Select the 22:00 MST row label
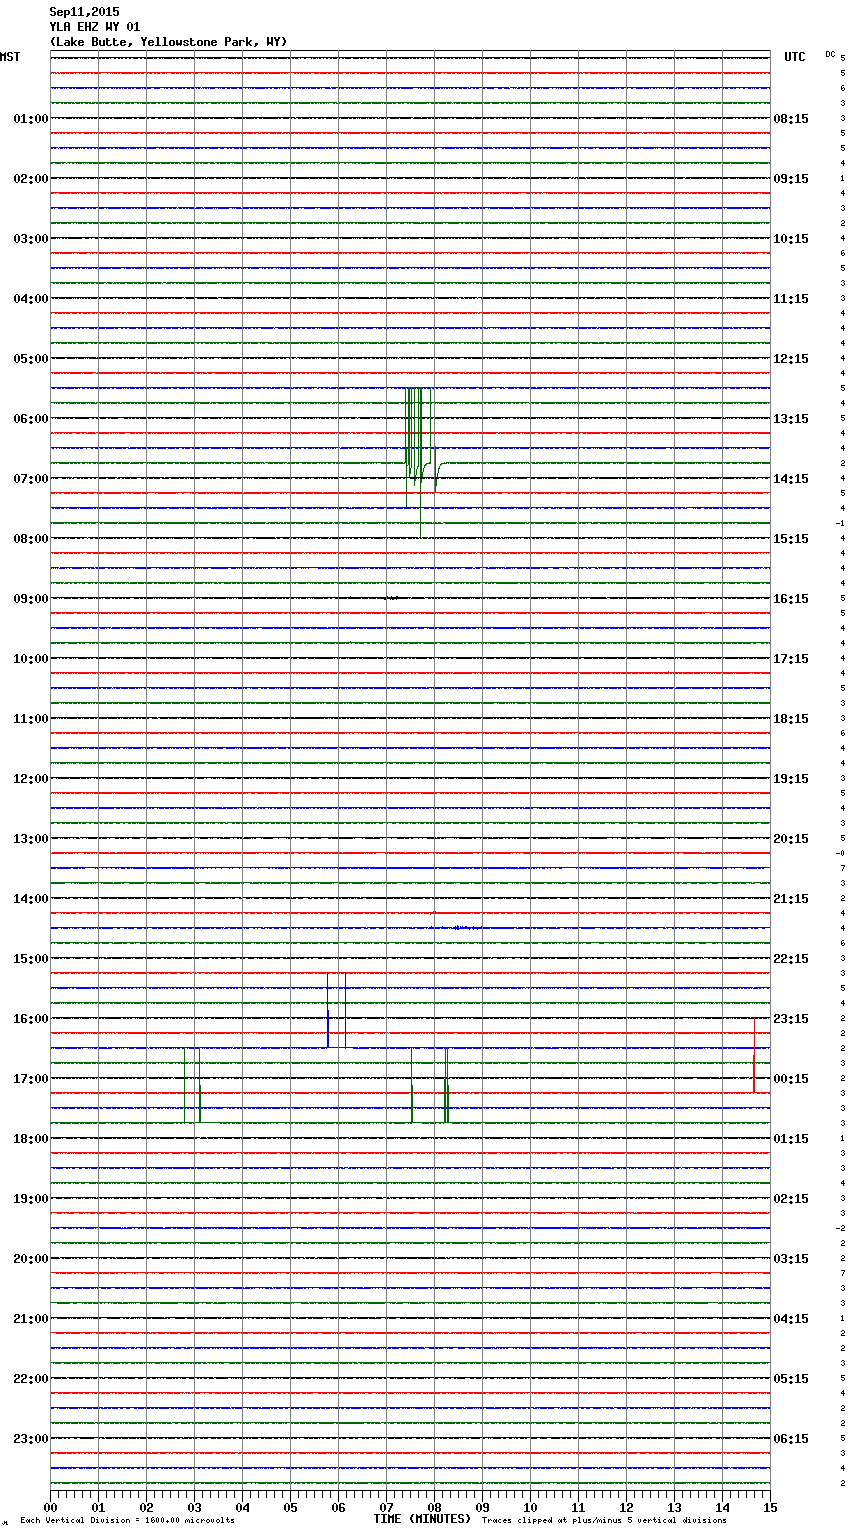850x1534 pixels. coord(30,1378)
